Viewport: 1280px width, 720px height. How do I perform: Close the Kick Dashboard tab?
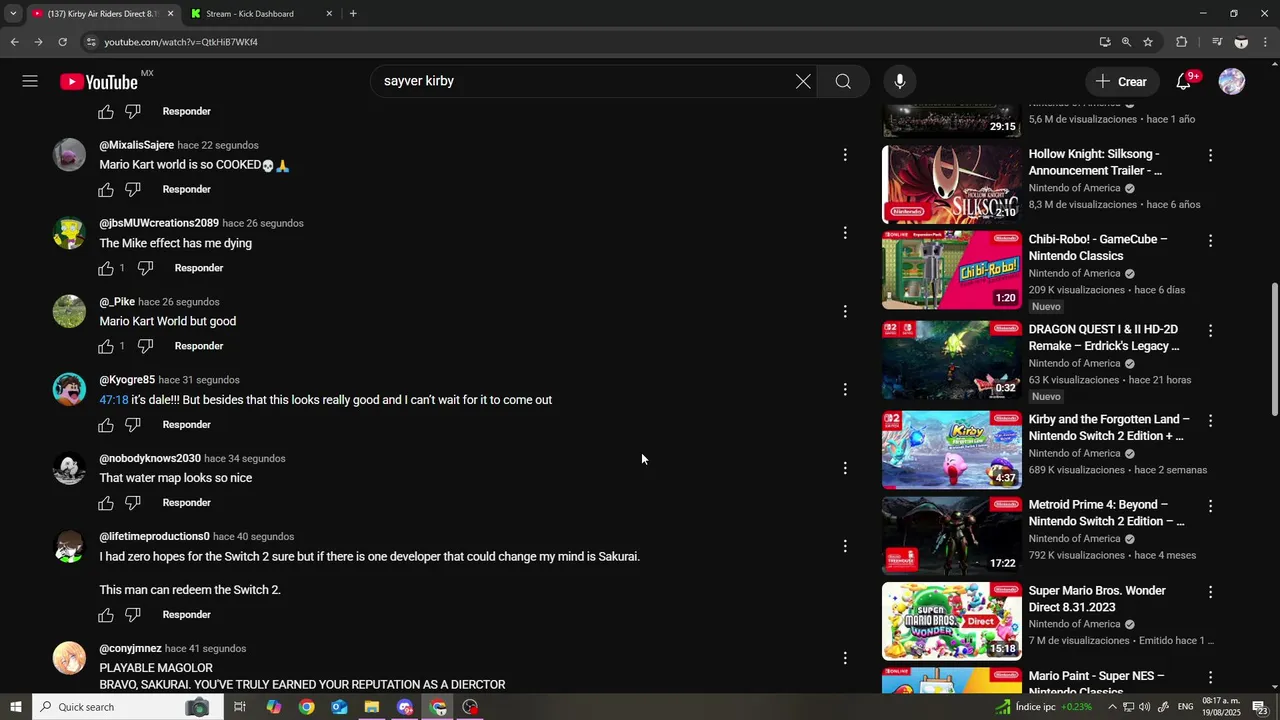pyautogui.click(x=329, y=14)
